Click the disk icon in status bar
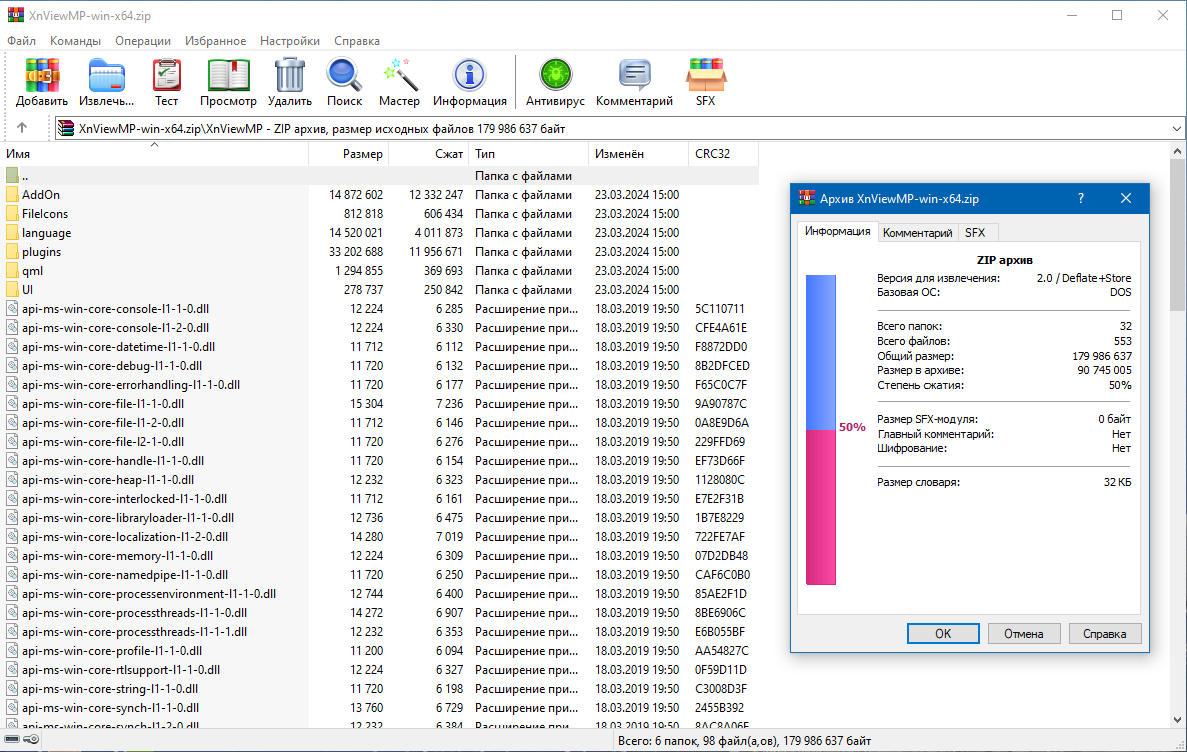This screenshot has width=1187, height=752. 12,739
